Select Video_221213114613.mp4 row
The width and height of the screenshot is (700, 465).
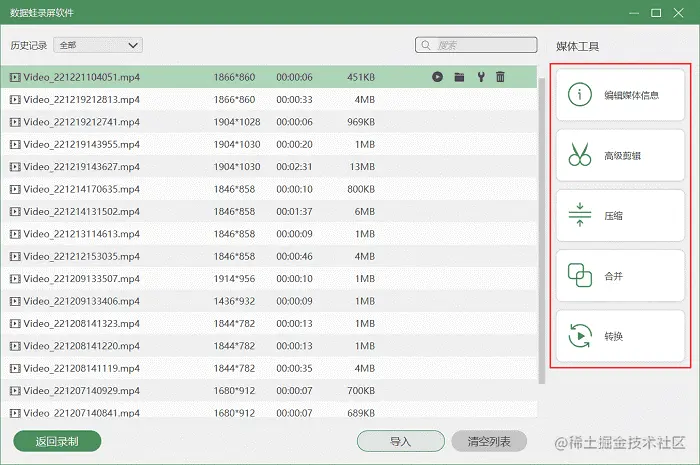tap(269, 234)
